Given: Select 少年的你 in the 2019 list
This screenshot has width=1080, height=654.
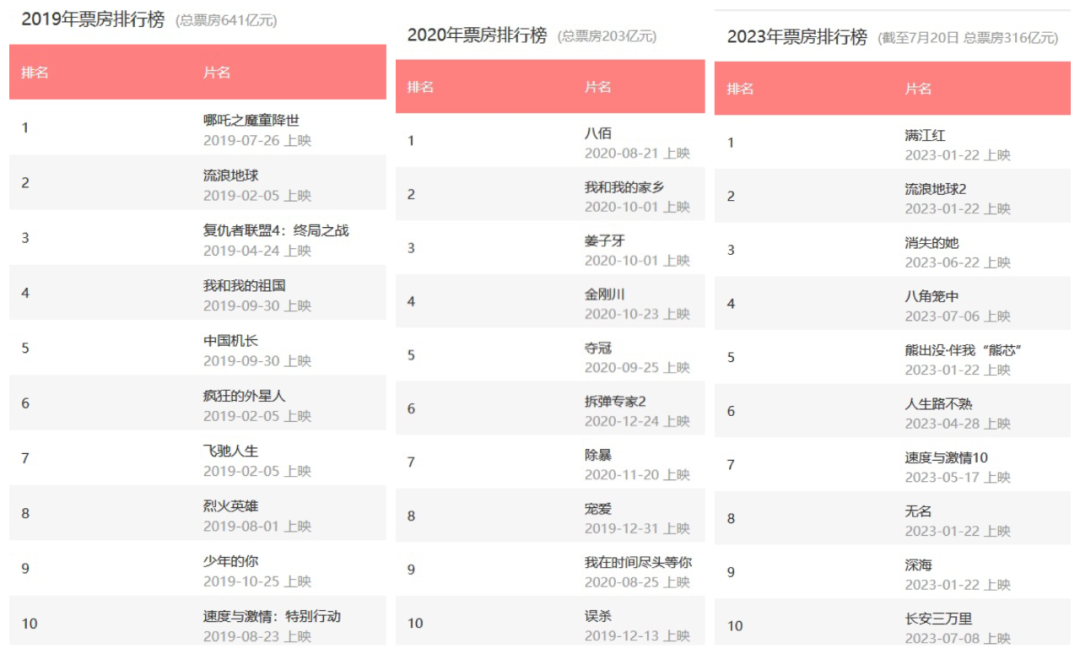Looking at the screenshot, I should (230, 561).
